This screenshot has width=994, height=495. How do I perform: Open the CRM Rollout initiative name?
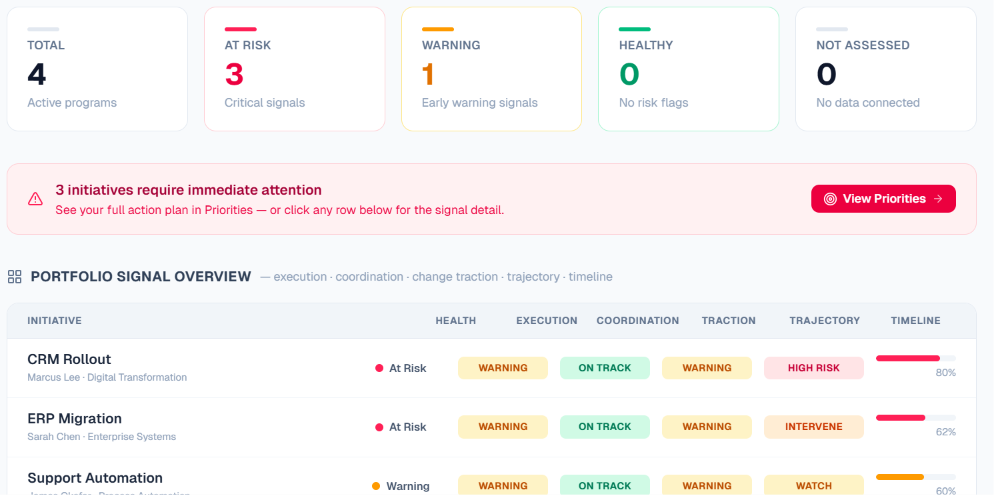[x=69, y=359]
